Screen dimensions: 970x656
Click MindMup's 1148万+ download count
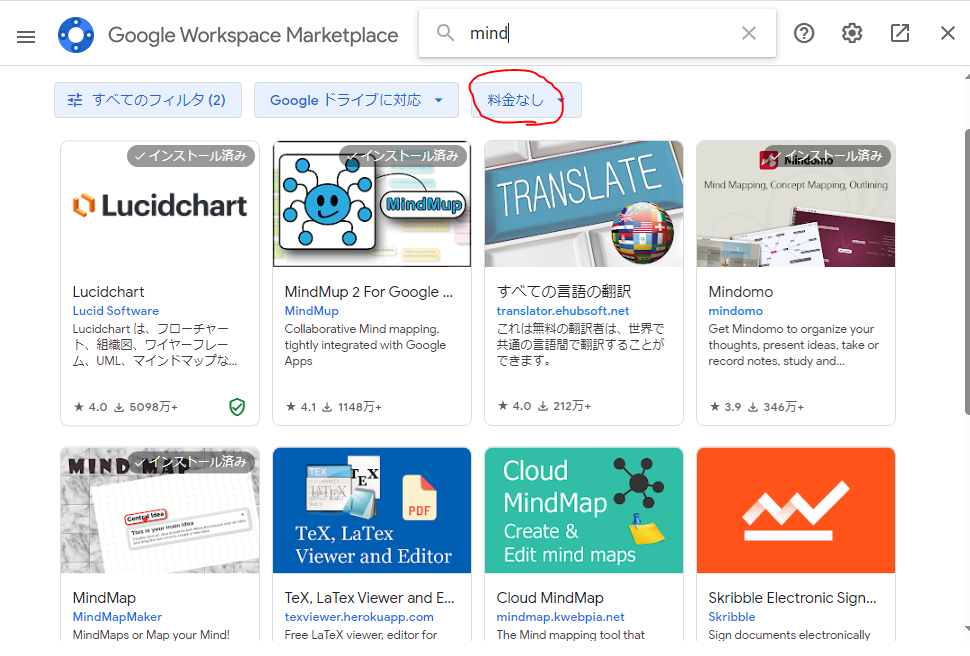352,407
